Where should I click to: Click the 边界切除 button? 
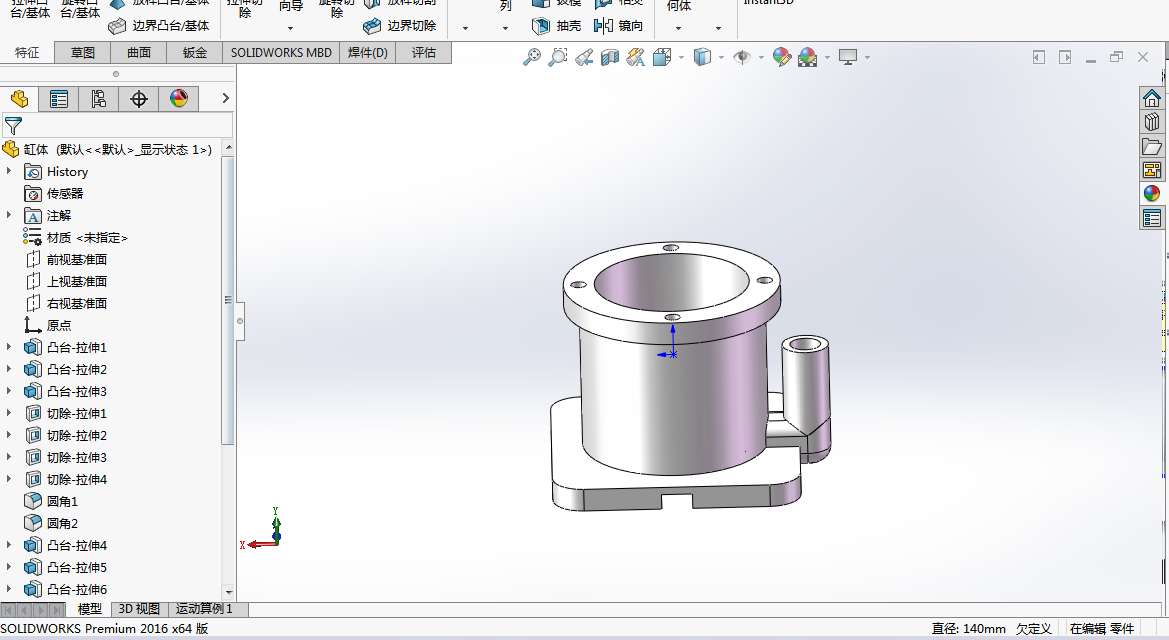coord(400,25)
